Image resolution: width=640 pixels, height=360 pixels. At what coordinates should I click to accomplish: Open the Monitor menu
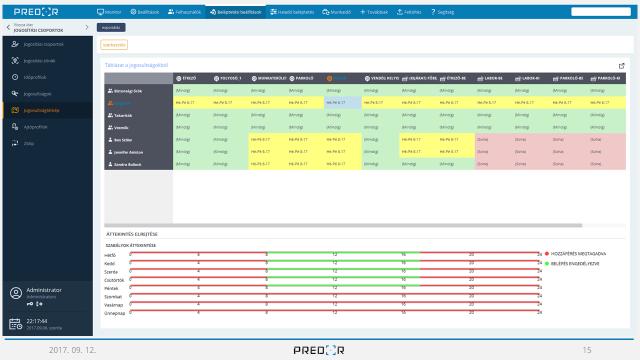coord(109,12)
